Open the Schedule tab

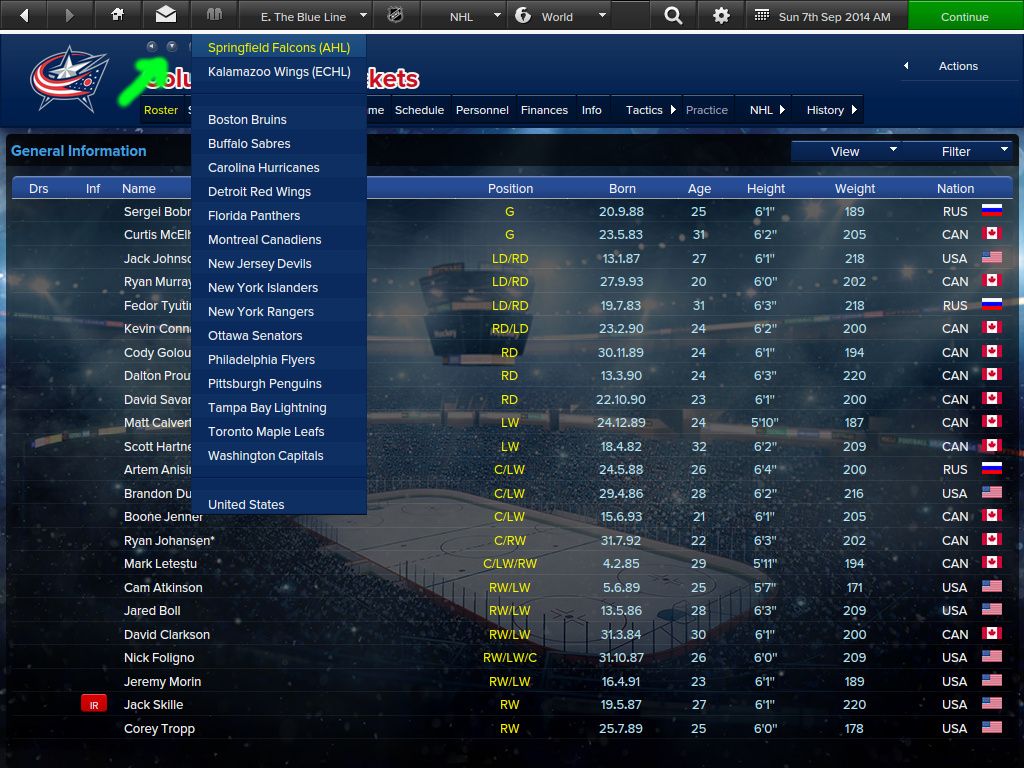(x=419, y=110)
